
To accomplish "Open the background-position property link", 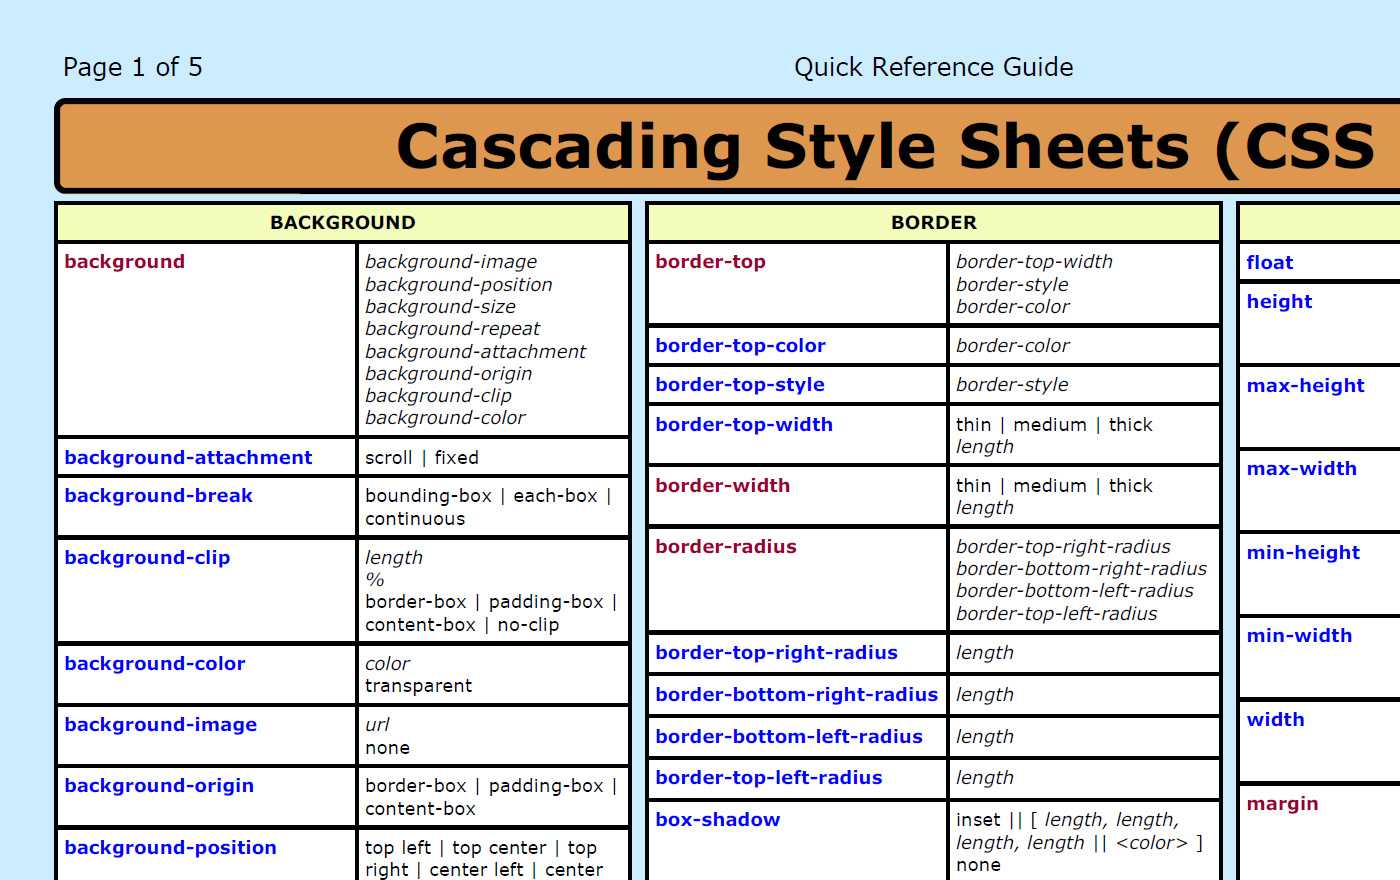I will click(x=170, y=848).
